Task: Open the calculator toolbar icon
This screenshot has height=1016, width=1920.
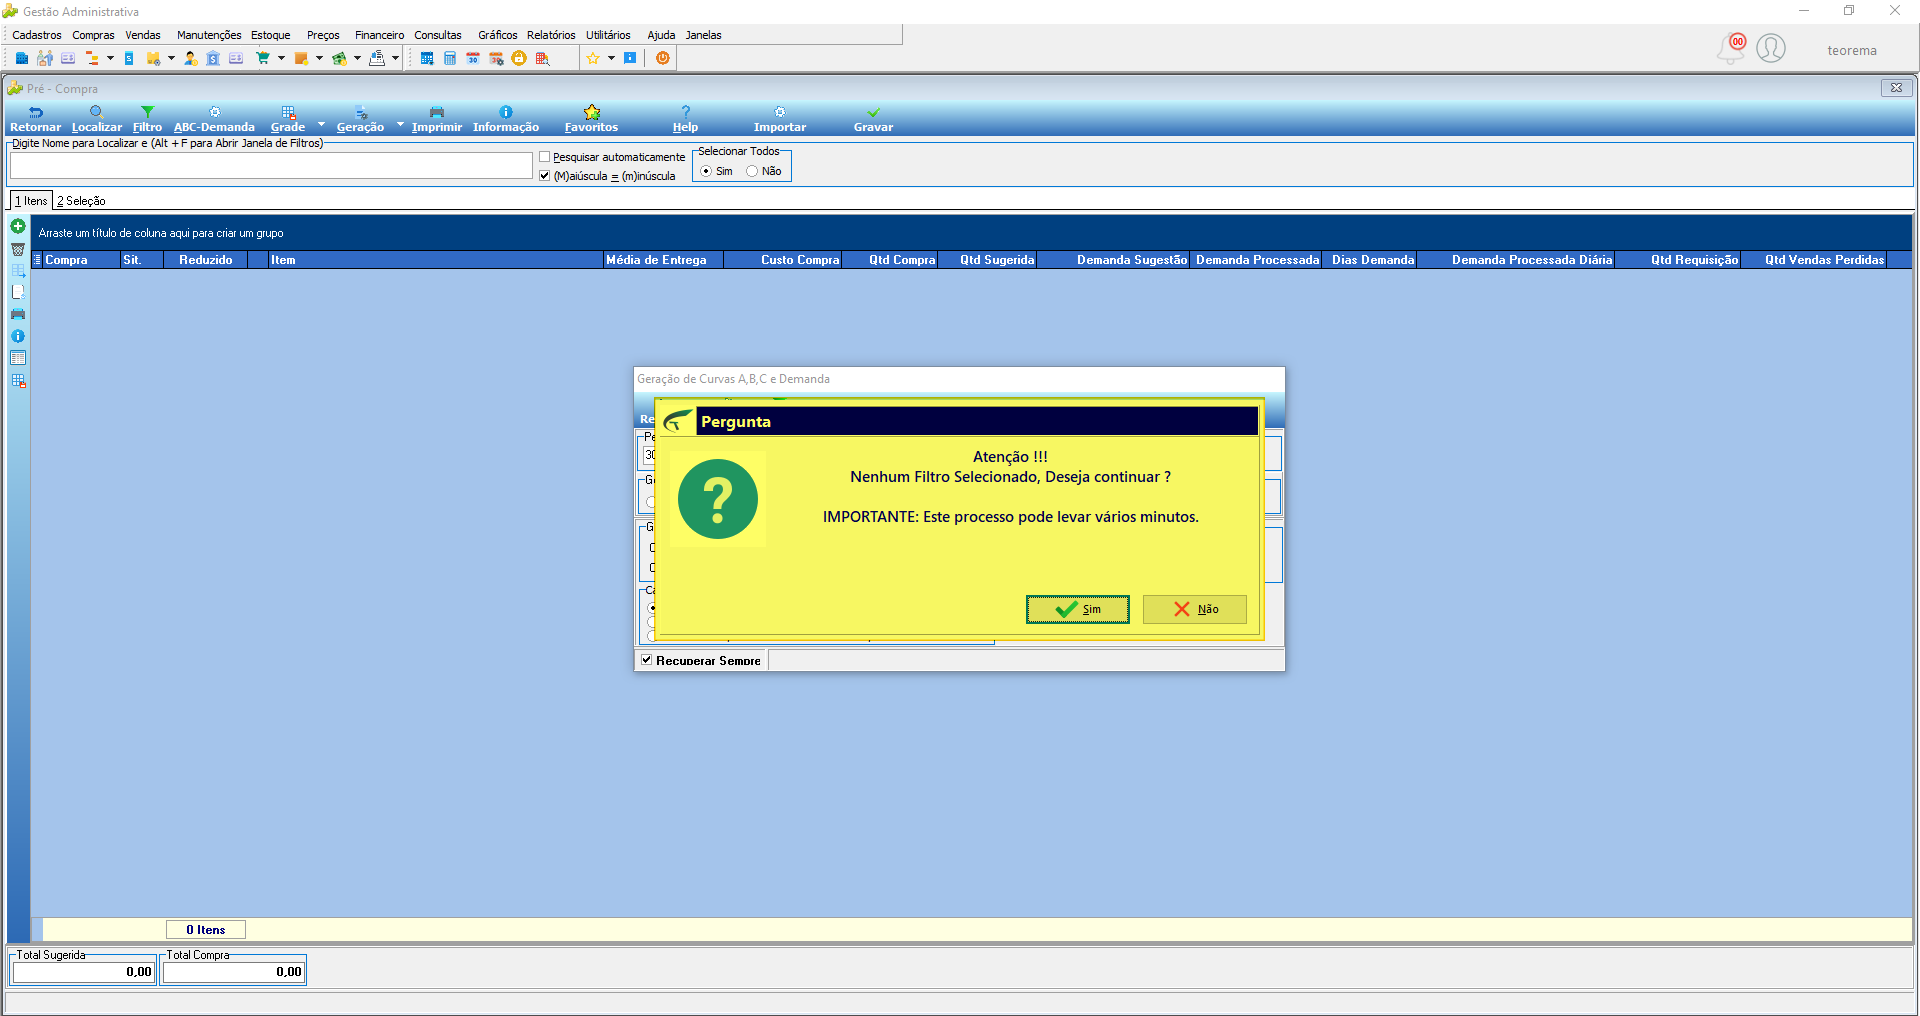Action: 450,58
